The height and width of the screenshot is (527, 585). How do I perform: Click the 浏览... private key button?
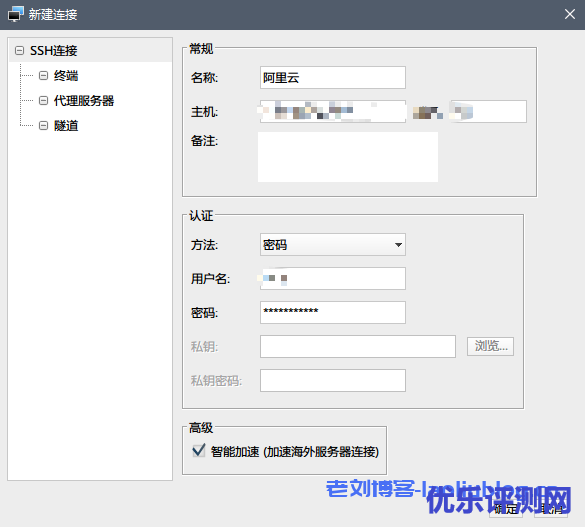(490, 346)
